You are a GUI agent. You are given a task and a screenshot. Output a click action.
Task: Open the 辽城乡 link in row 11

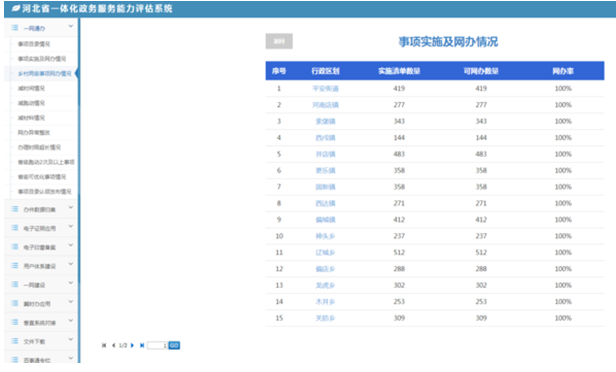pos(325,253)
